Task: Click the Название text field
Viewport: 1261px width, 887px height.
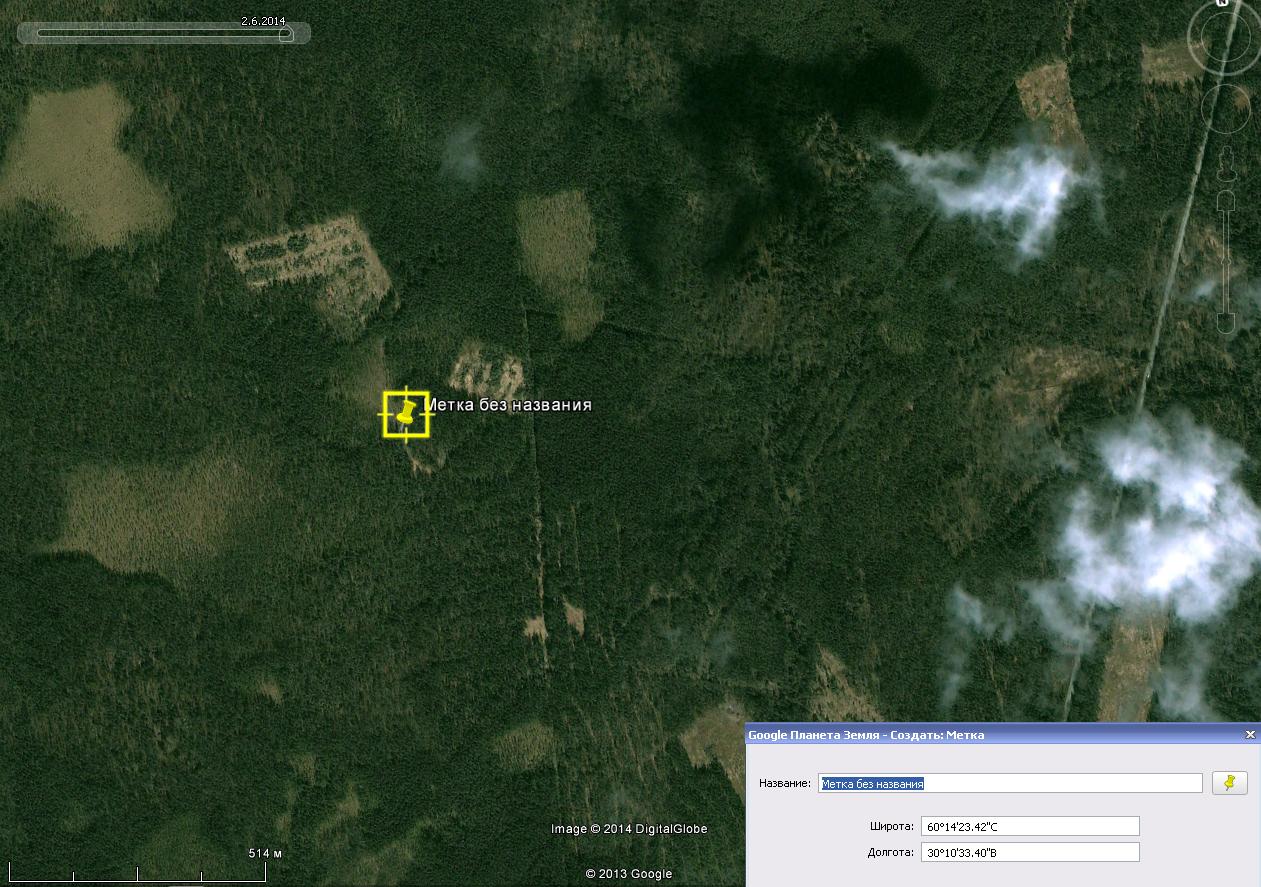Action: tap(1010, 784)
